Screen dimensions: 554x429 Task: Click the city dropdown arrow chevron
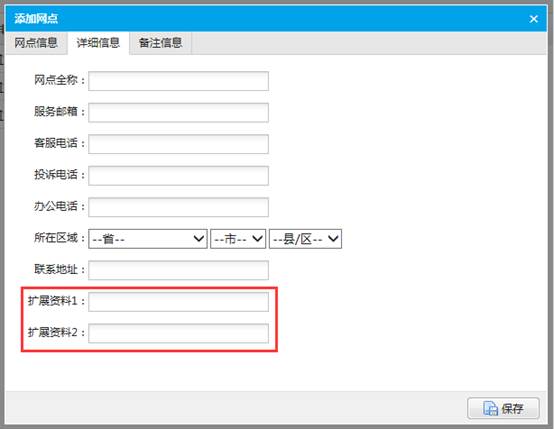(258, 239)
